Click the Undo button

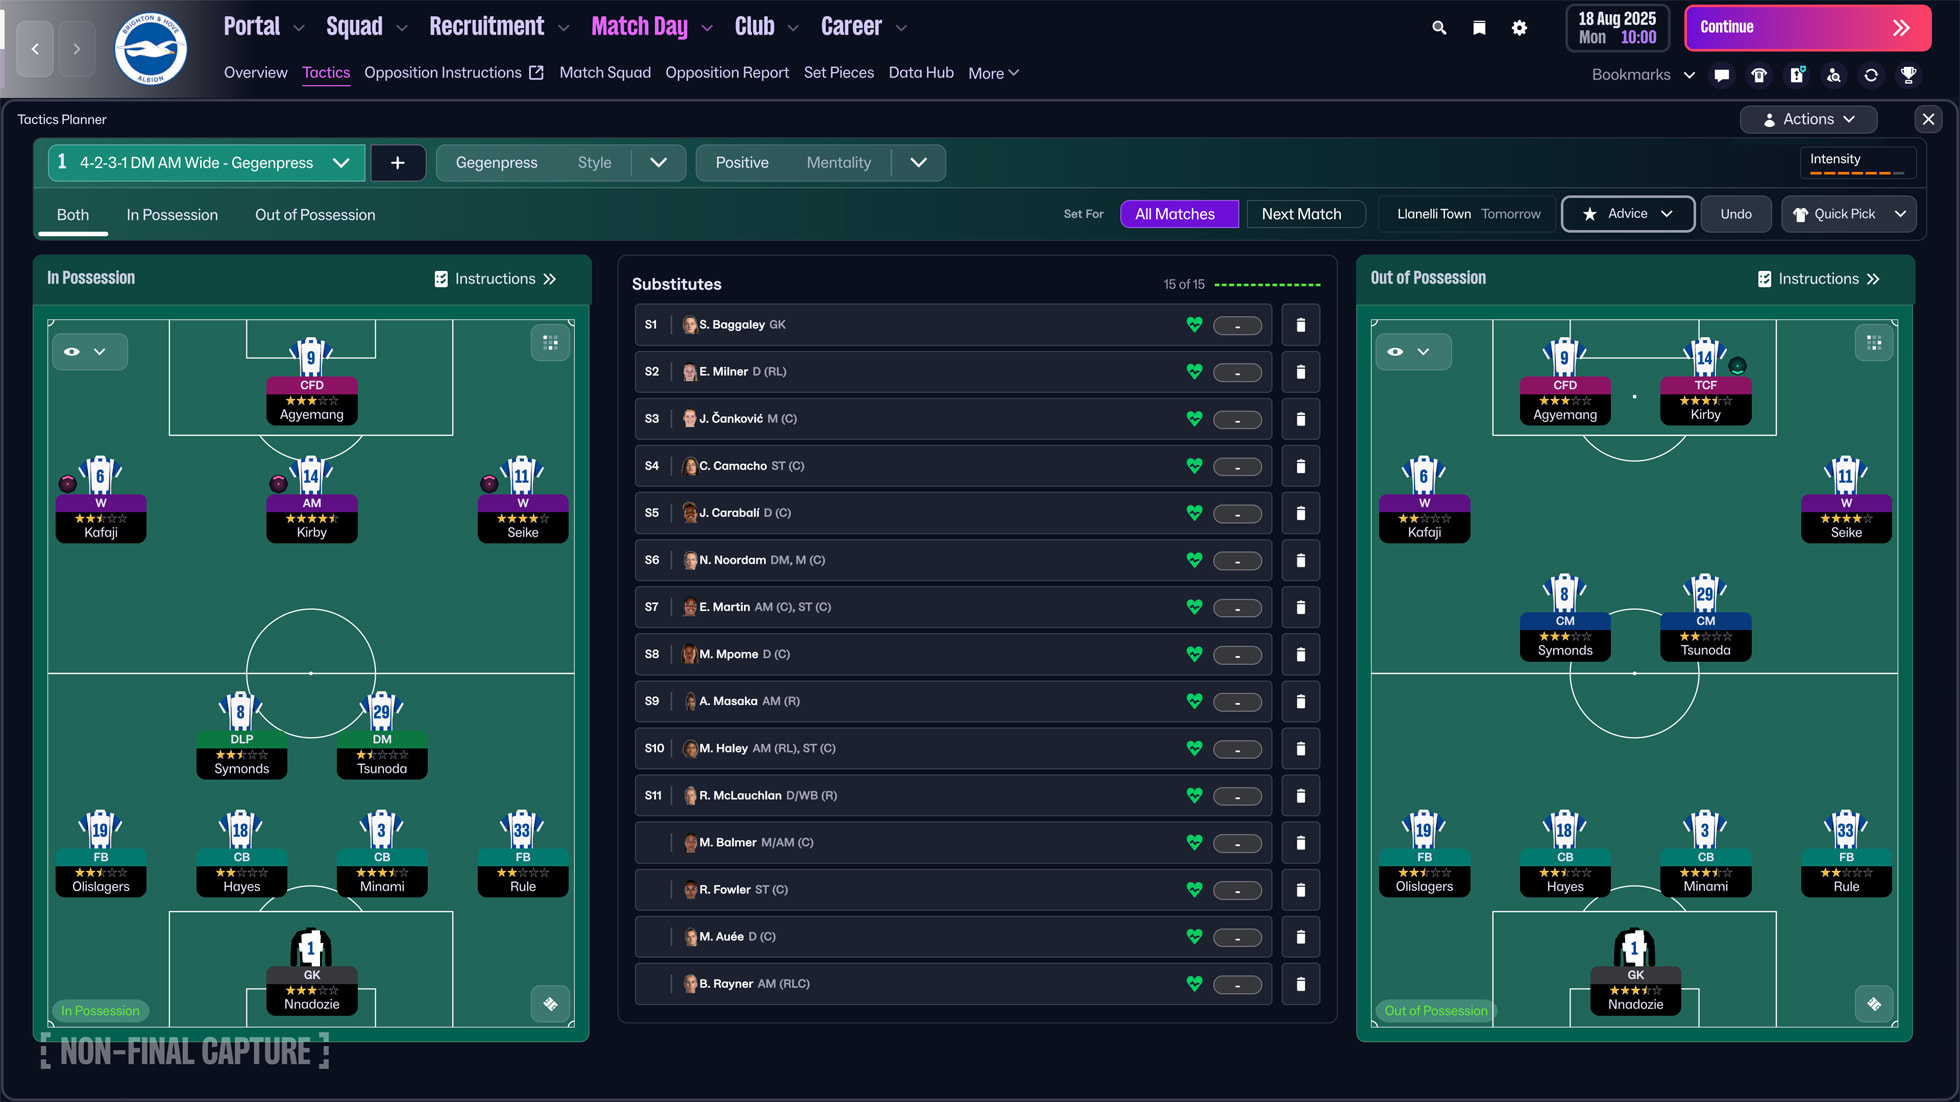1735,214
